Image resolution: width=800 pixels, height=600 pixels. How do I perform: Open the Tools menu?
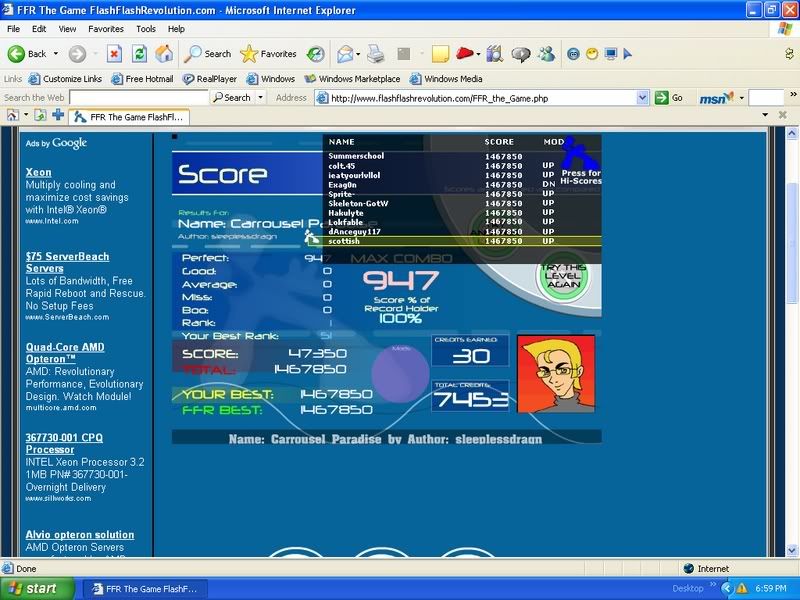coord(146,29)
